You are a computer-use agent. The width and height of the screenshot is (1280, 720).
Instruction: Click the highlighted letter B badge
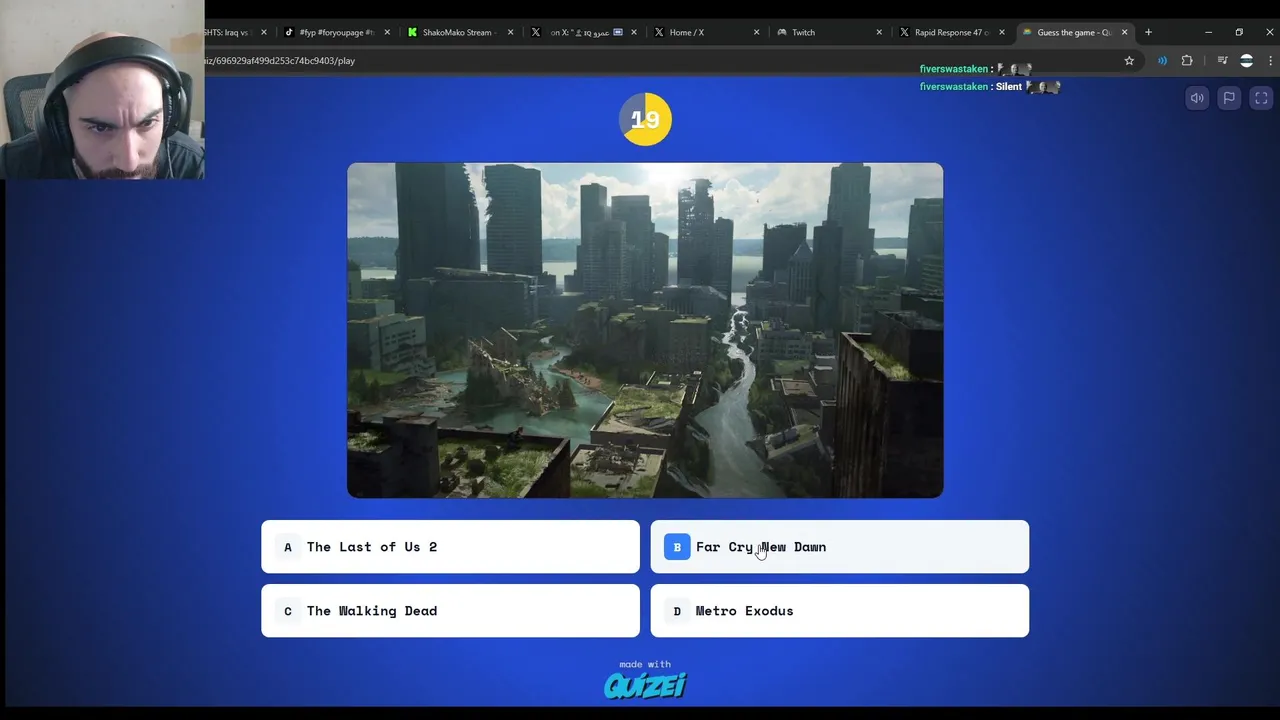pos(677,547)
